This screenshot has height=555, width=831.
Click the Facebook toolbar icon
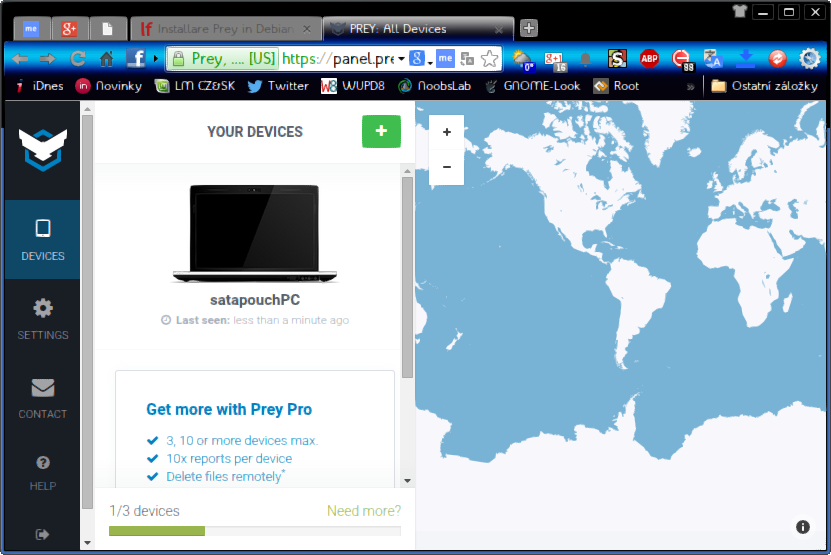pos(136,58)
